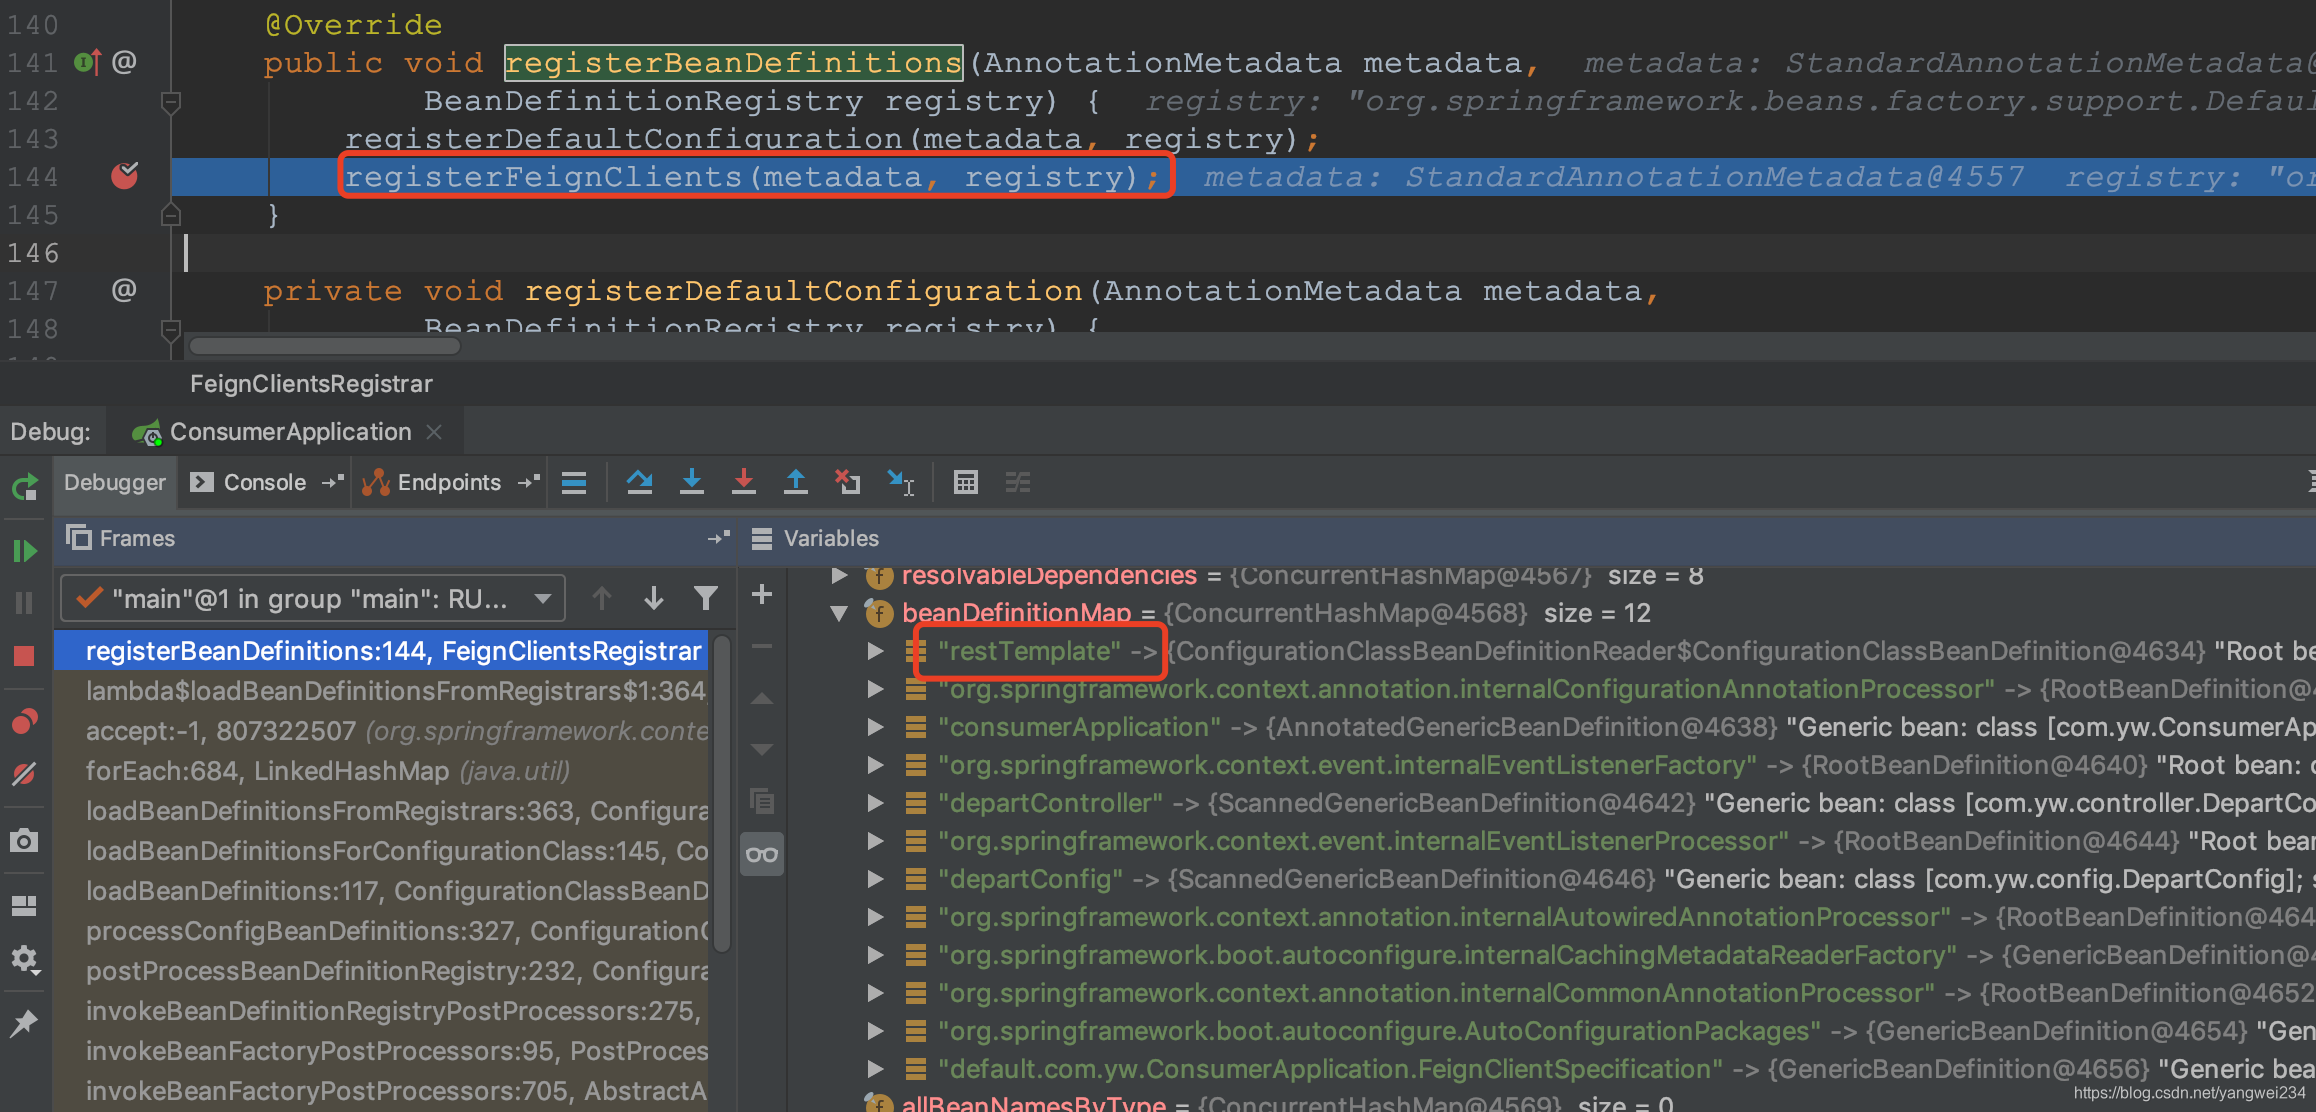Toggle the glasses watches view button
This screenshot has height=1112, width=2316.
pos(762,854)
